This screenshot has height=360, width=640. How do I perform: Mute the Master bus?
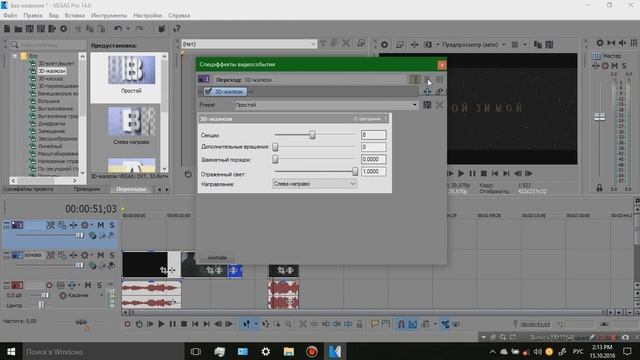pyautogui.click(x=615, y=66)
